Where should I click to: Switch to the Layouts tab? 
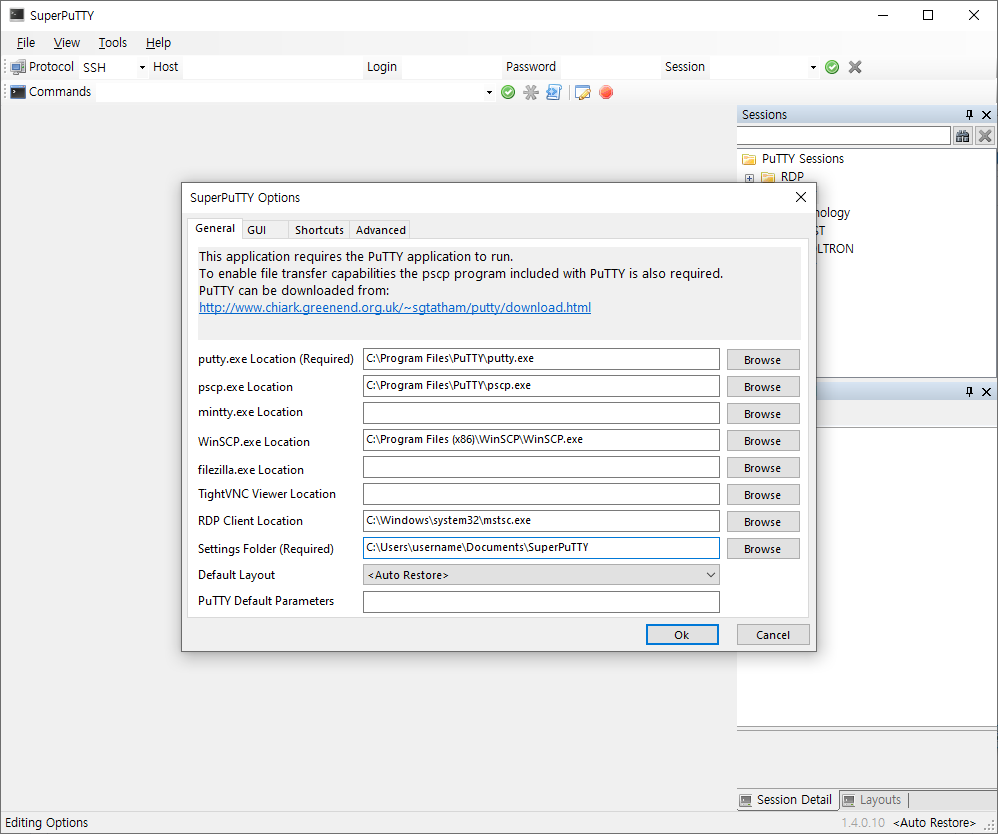click(873, 800)
